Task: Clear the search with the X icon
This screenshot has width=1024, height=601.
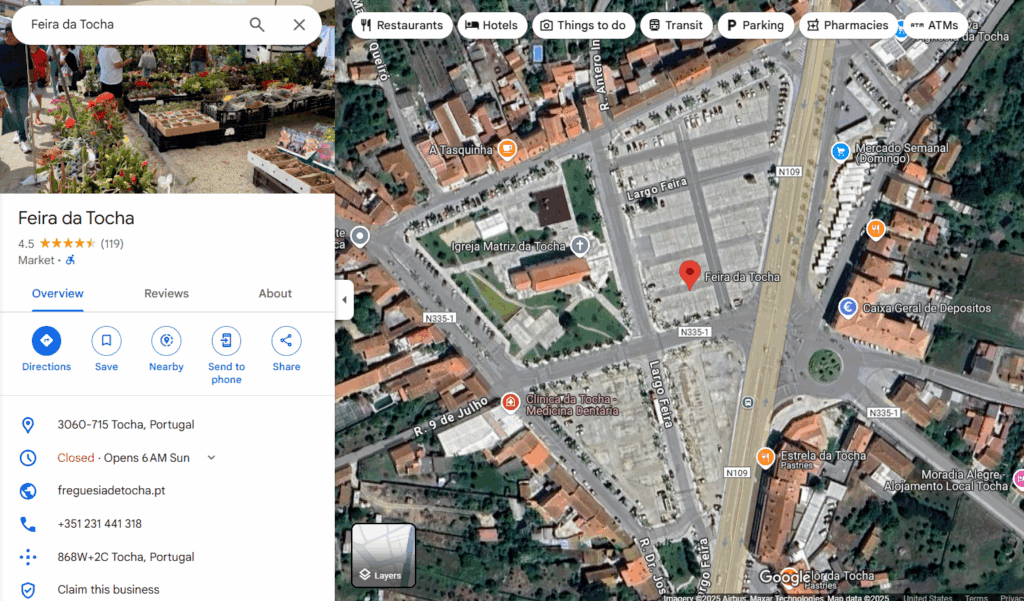Action: 299,25
